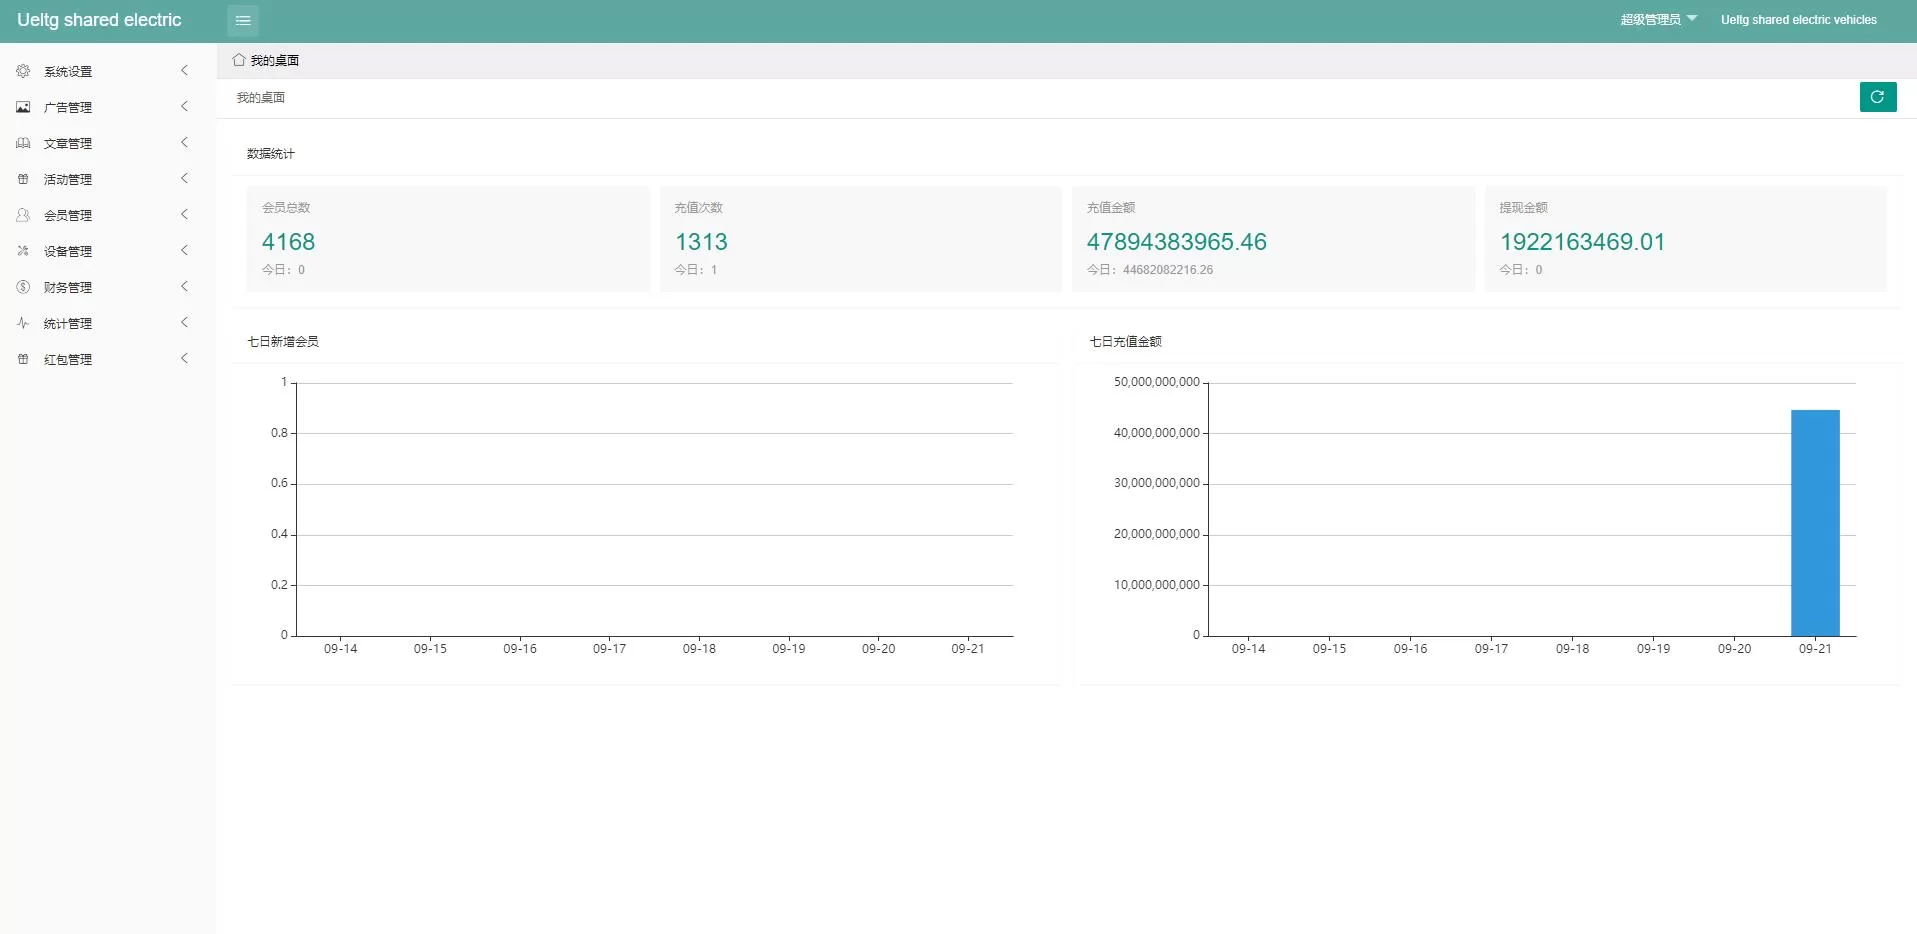Open the 超级管理员 user dropdown
The height and width of the screenshot is (934, 1917).
pos(1658,20)
